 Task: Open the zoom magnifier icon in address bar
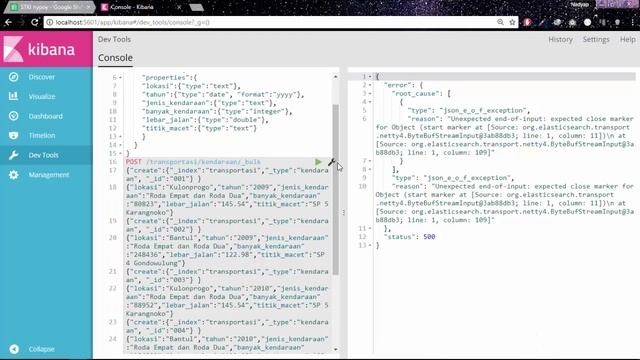click(500, 22)
